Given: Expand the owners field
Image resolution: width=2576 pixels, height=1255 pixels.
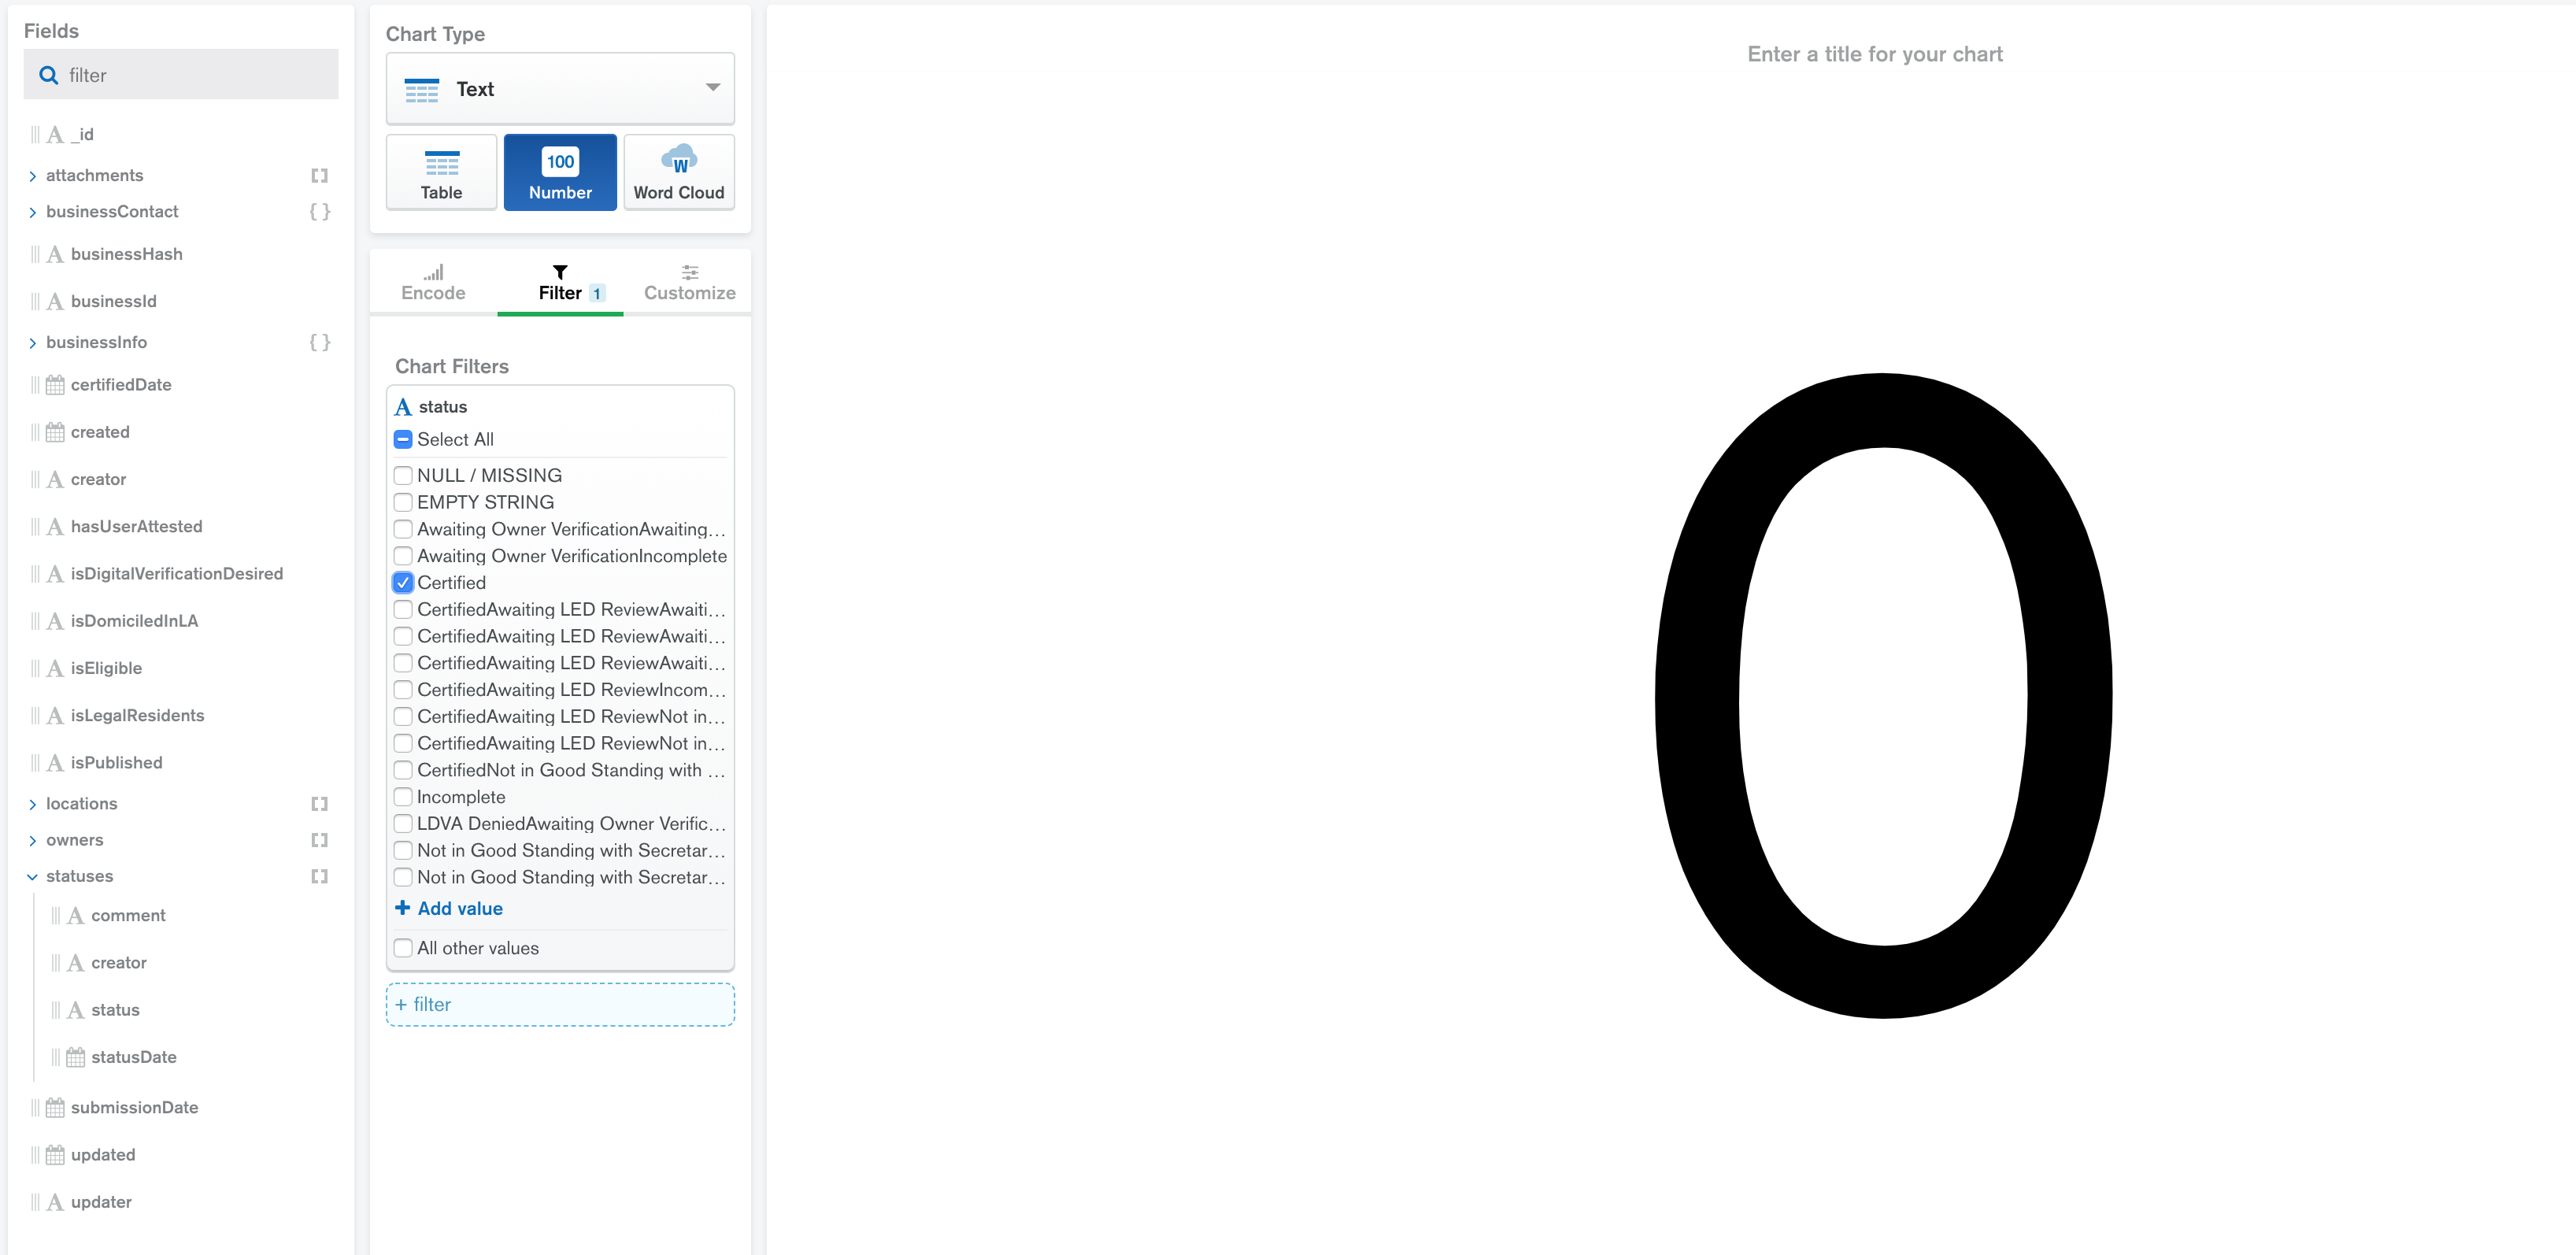Looking at the screenshot, I should (x=32, y=841).
